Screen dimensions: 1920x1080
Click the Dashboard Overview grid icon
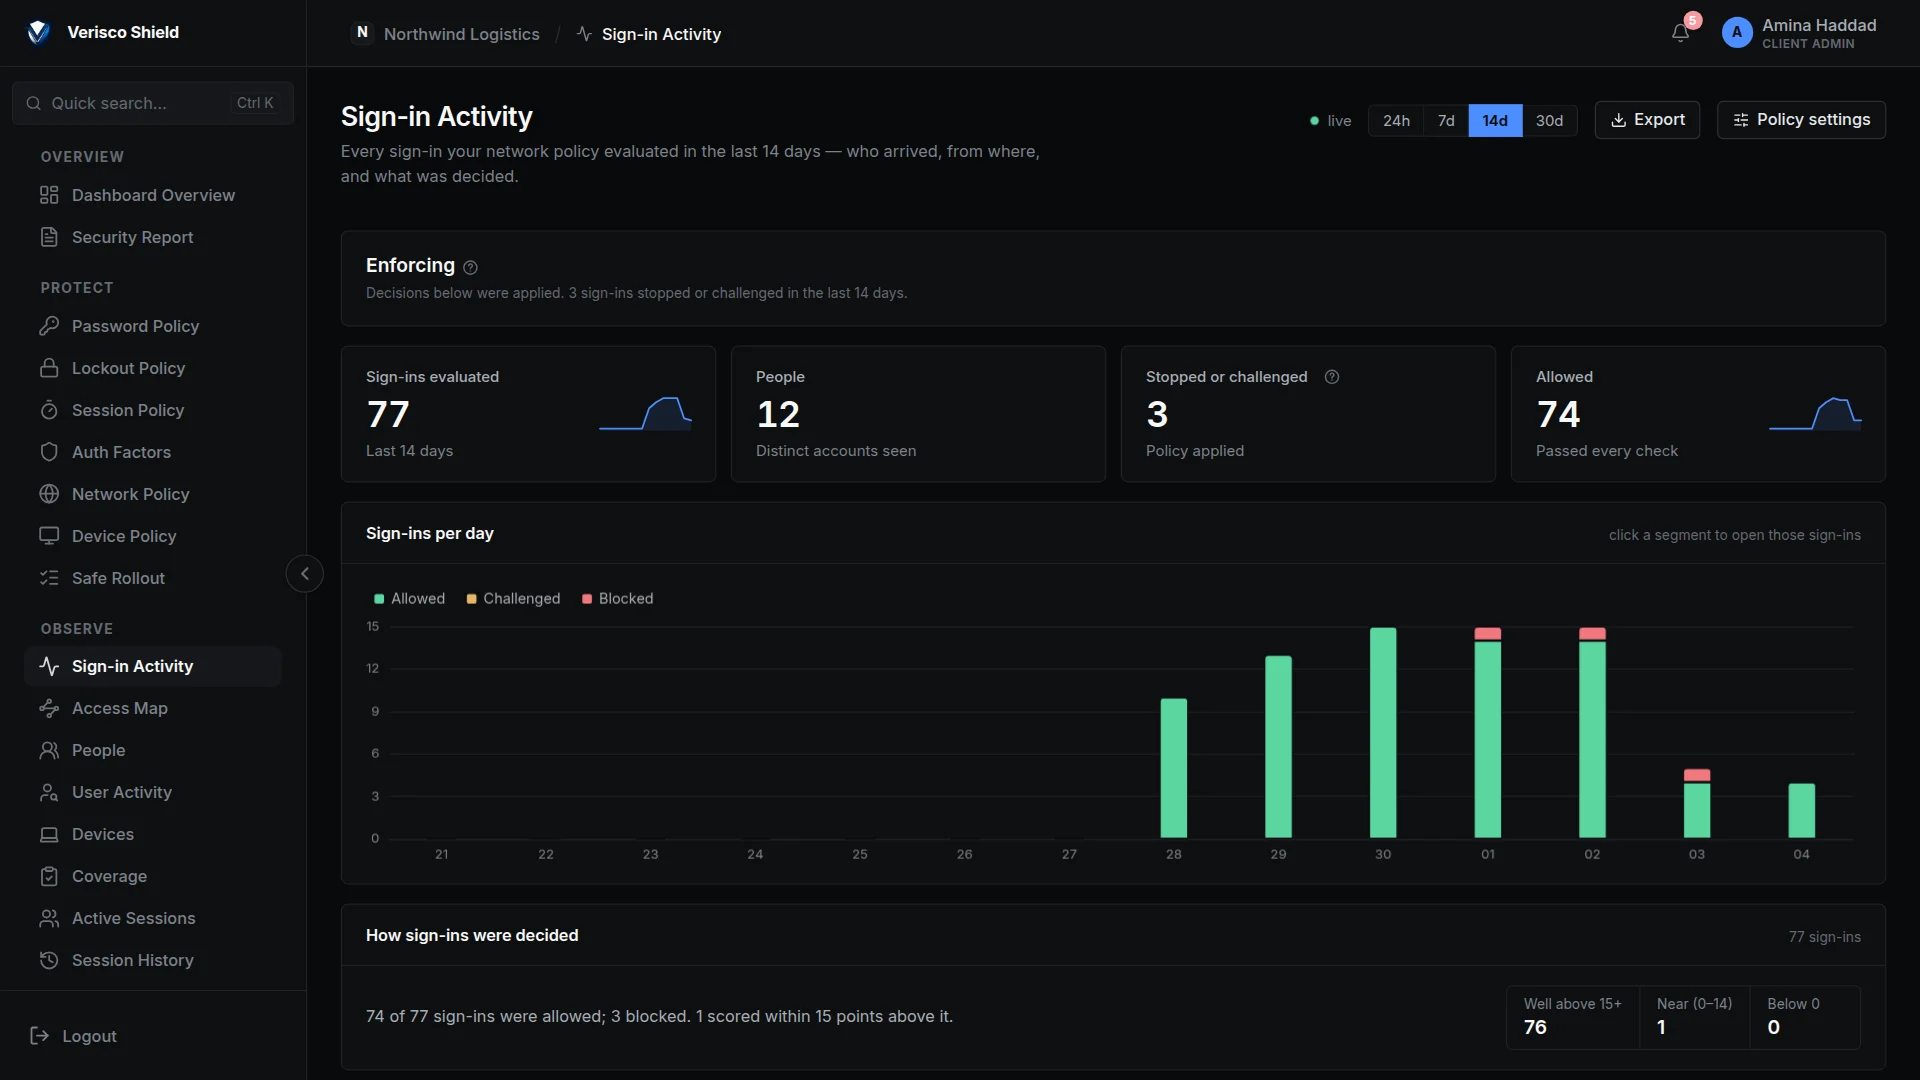coord(49,195)
